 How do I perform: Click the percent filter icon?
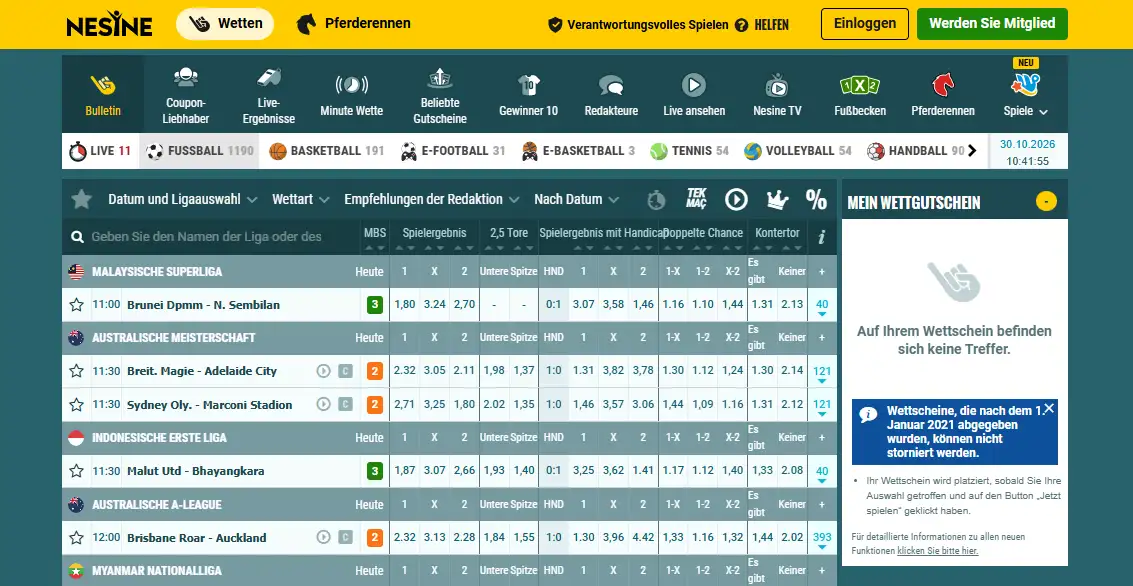coord(817,199)
